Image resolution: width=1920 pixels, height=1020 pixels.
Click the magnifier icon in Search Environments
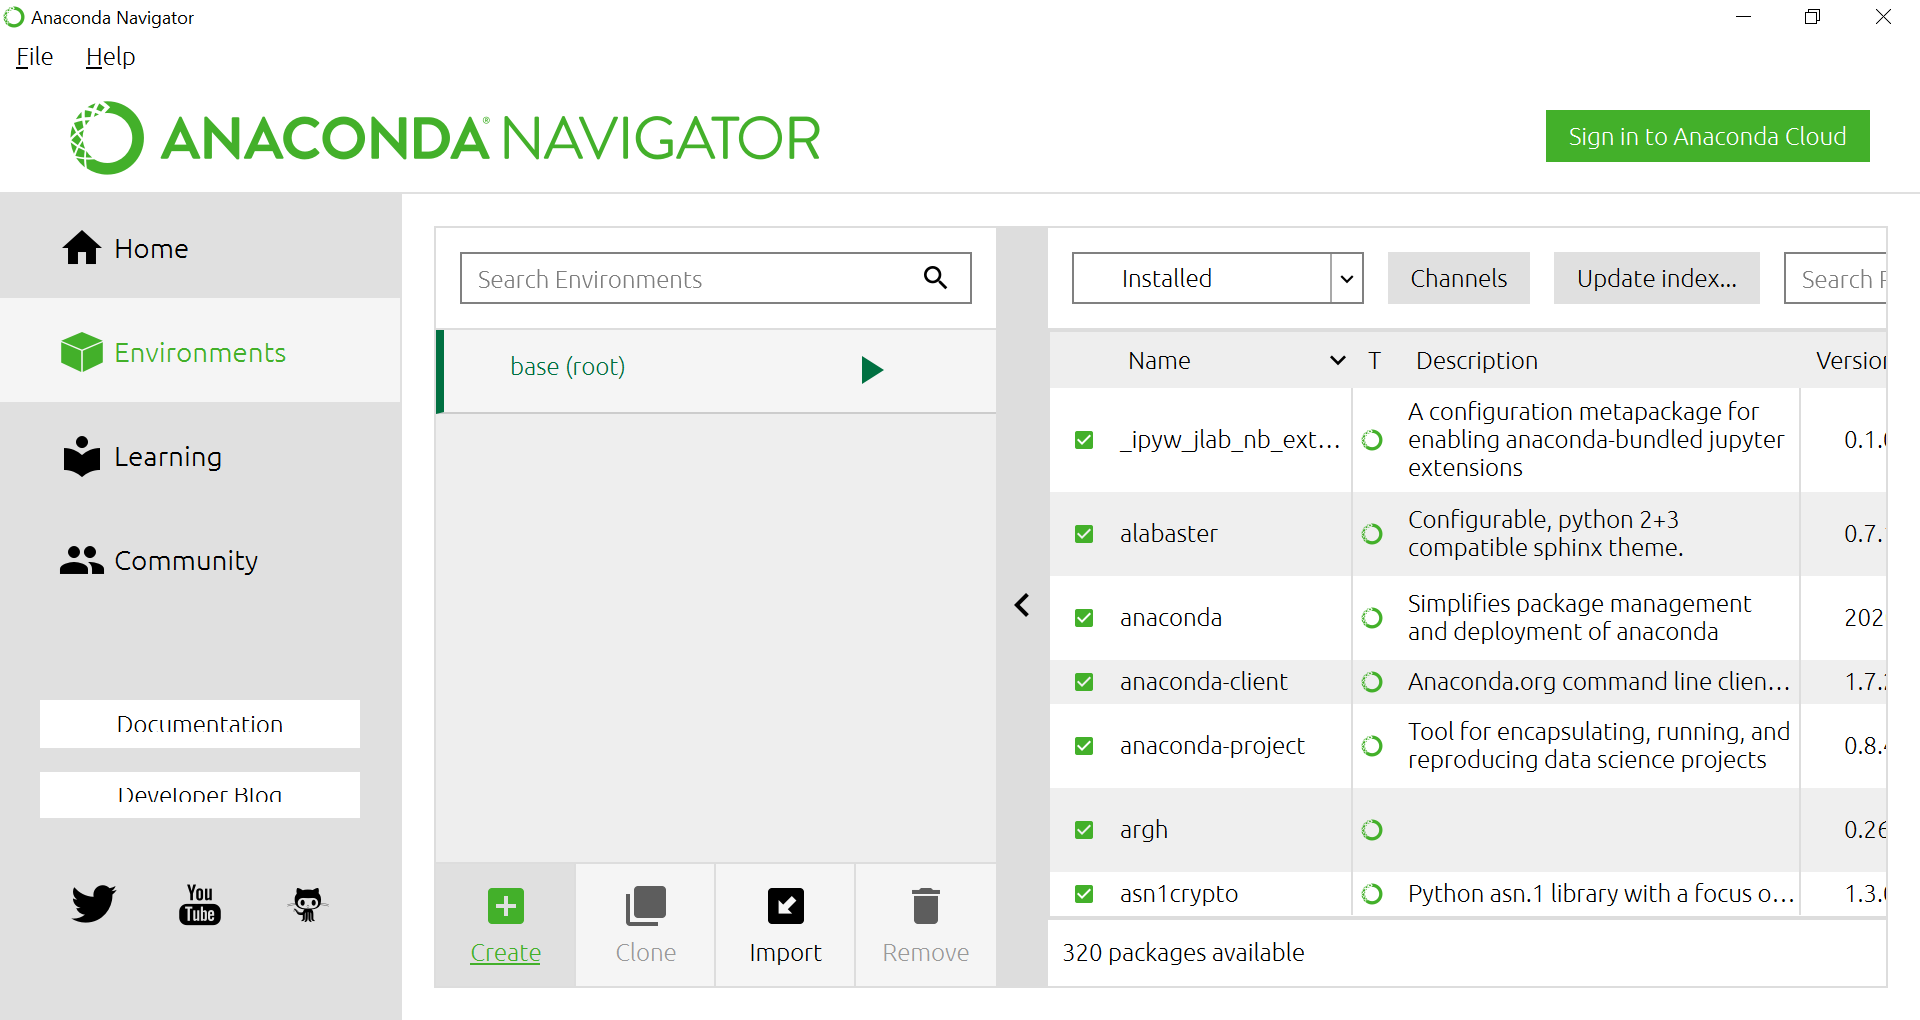click(x=935, y=278)
